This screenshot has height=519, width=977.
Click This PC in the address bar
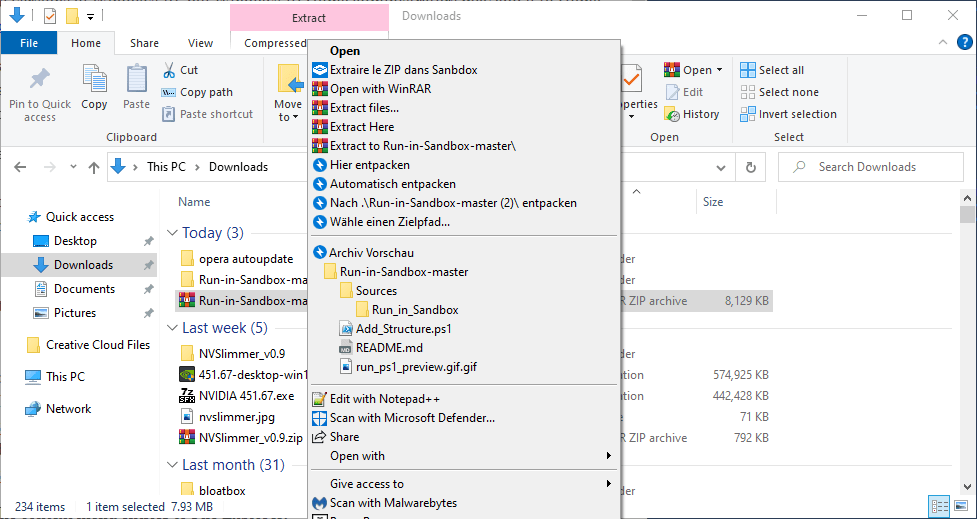166,167
